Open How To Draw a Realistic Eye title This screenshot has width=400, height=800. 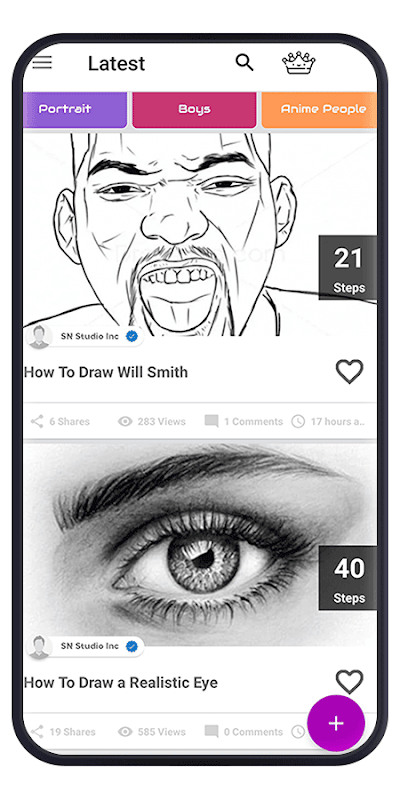pyautogui.click(x=120, y=683)
